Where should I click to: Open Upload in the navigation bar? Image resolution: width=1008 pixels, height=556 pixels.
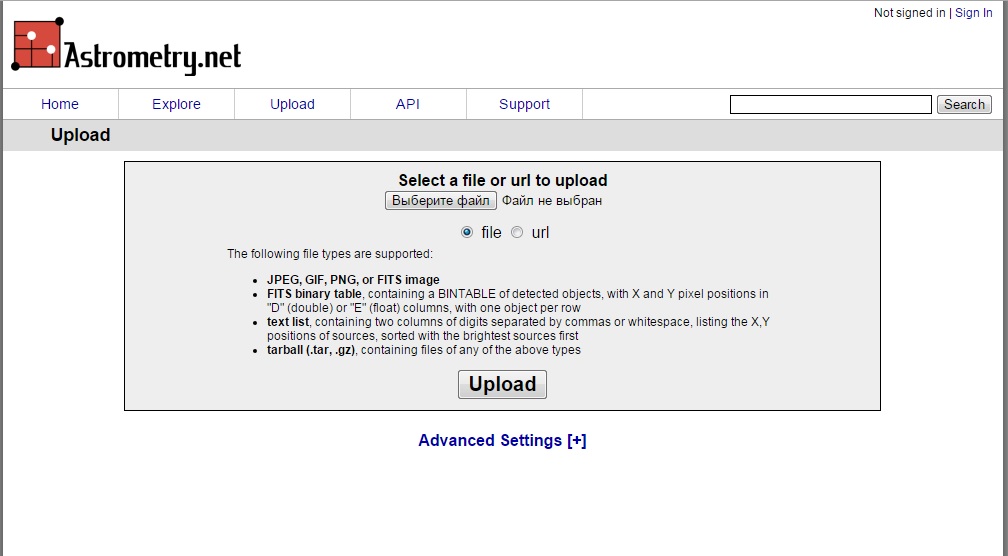point(292,104)
